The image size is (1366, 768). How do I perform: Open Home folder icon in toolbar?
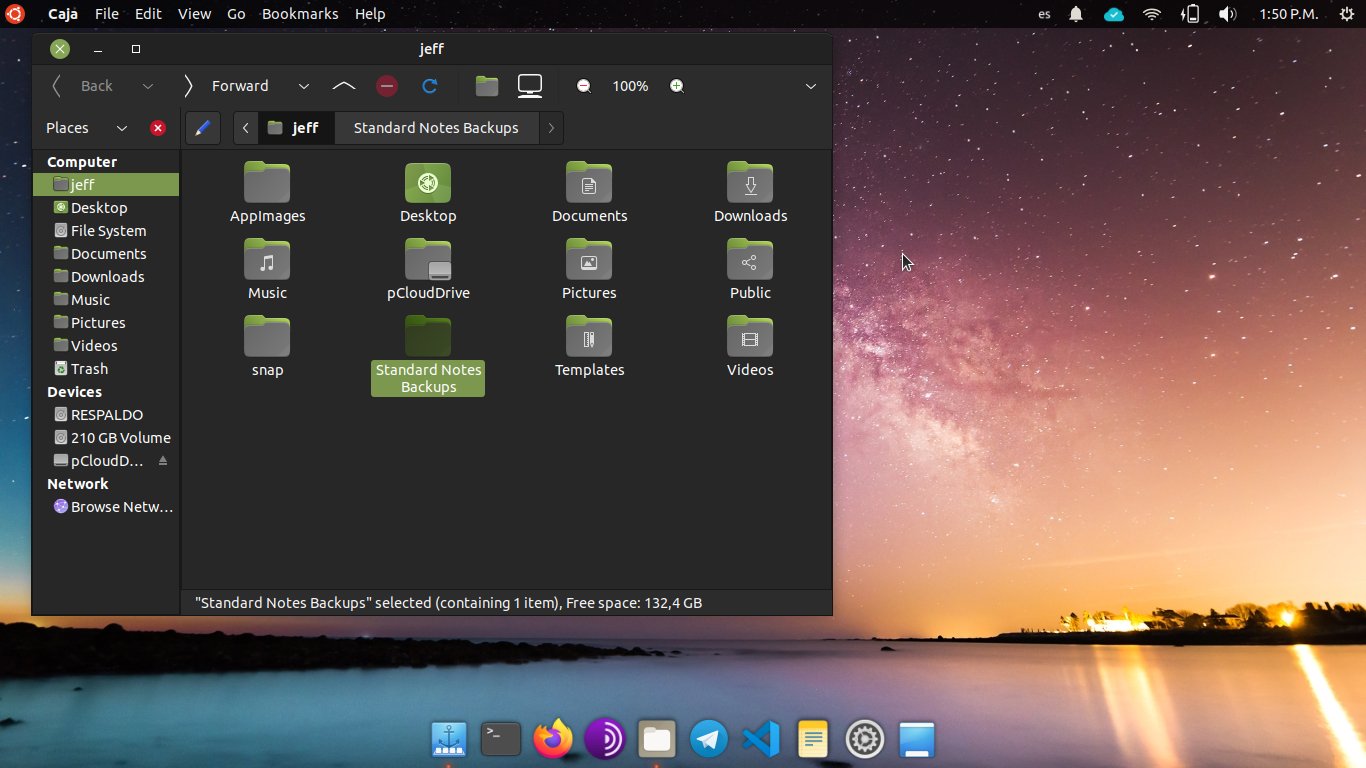(x=487, y=86)
